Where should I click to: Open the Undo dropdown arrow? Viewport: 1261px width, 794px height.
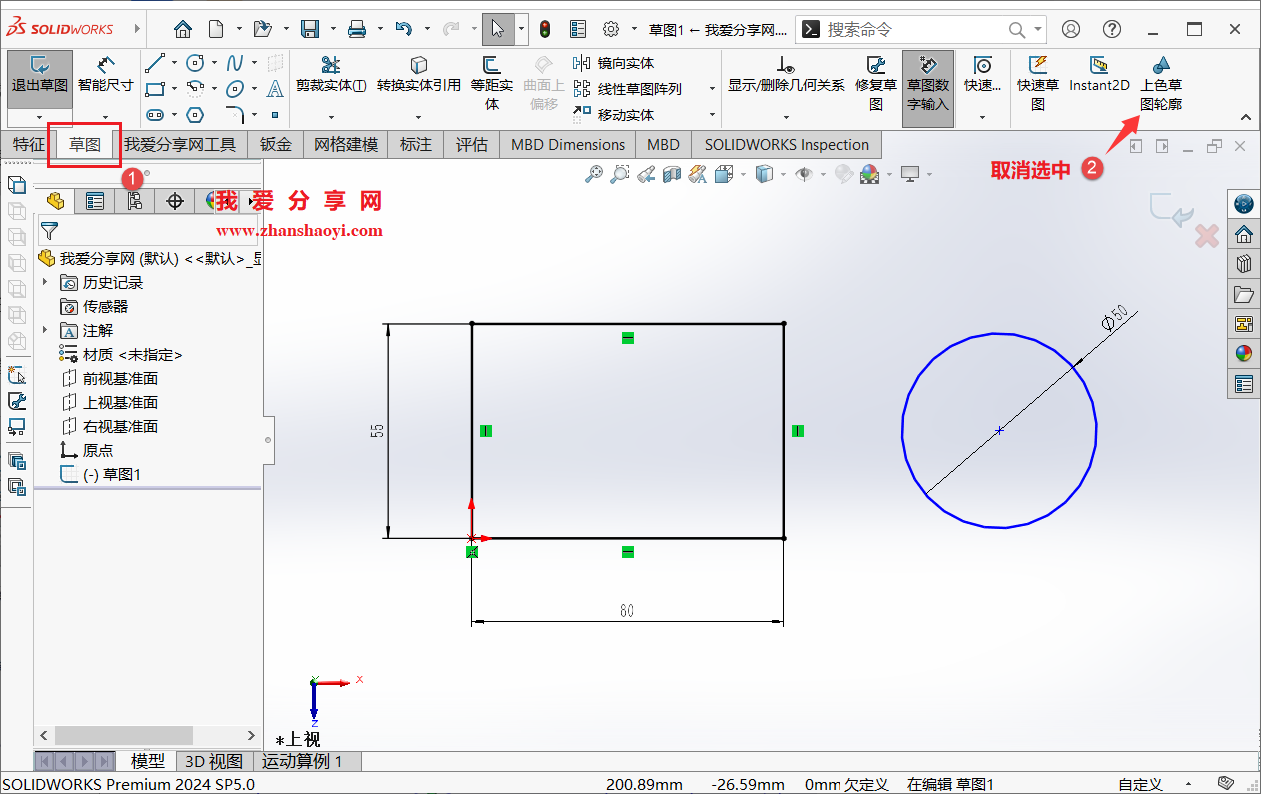click(426, 29)
